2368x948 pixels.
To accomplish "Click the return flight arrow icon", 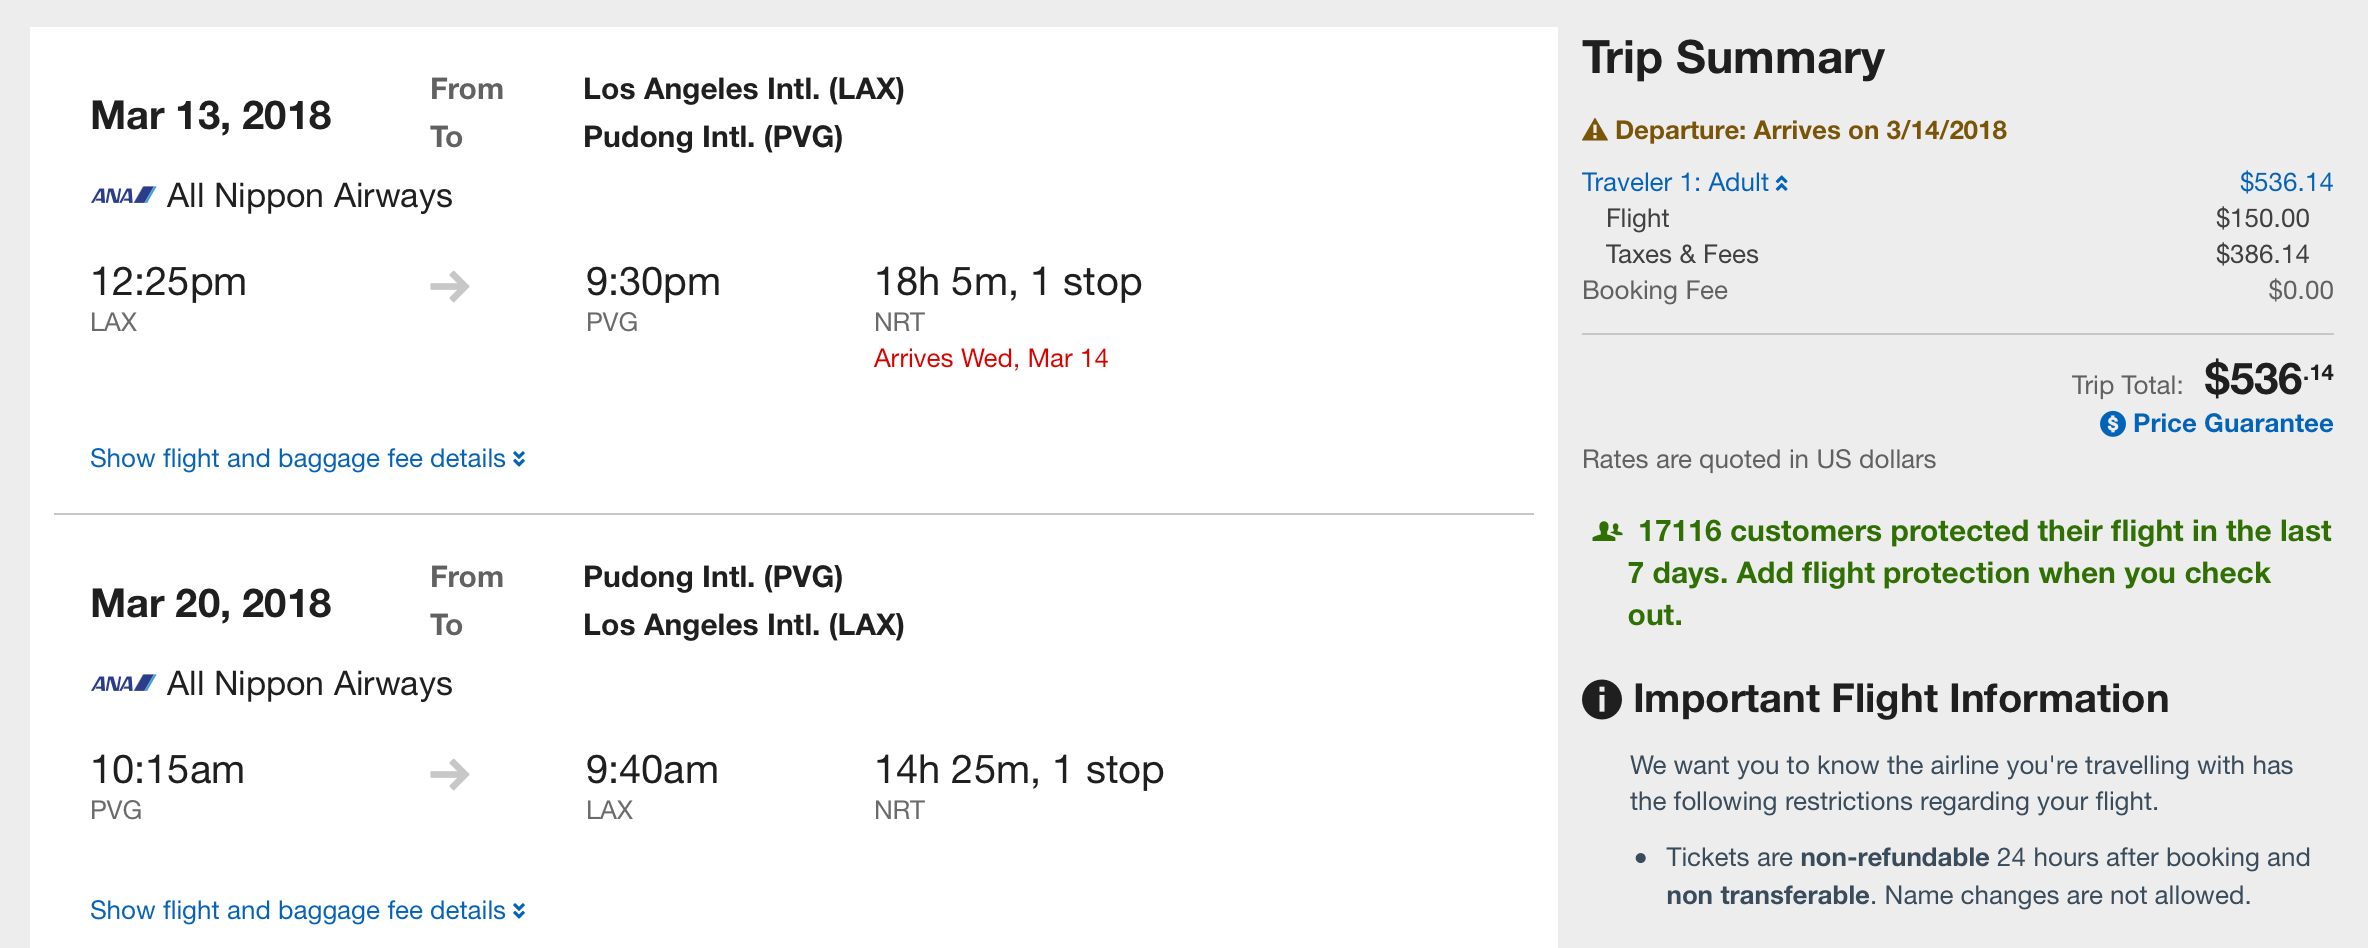I will (449, 774).
